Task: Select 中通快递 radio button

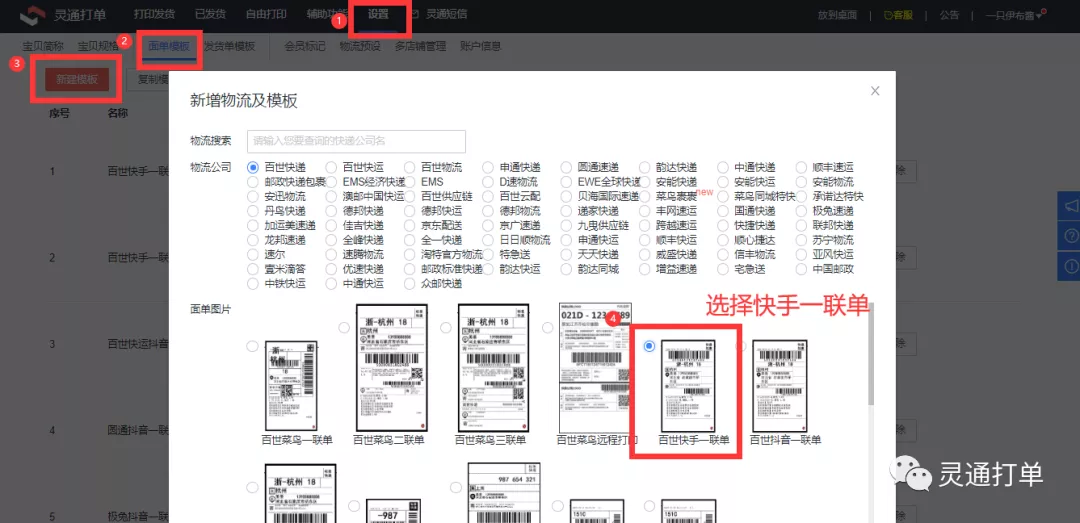Action: [723, 167]
